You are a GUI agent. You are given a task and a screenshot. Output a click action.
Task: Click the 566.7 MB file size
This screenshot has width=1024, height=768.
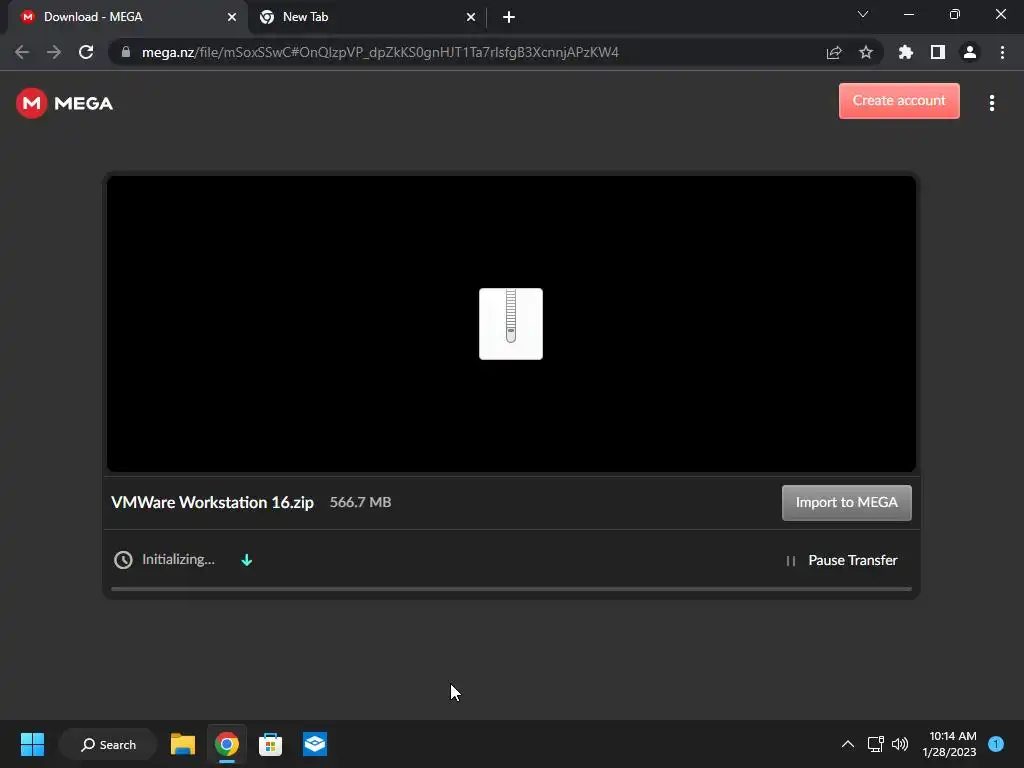click(x=360, y=502)
